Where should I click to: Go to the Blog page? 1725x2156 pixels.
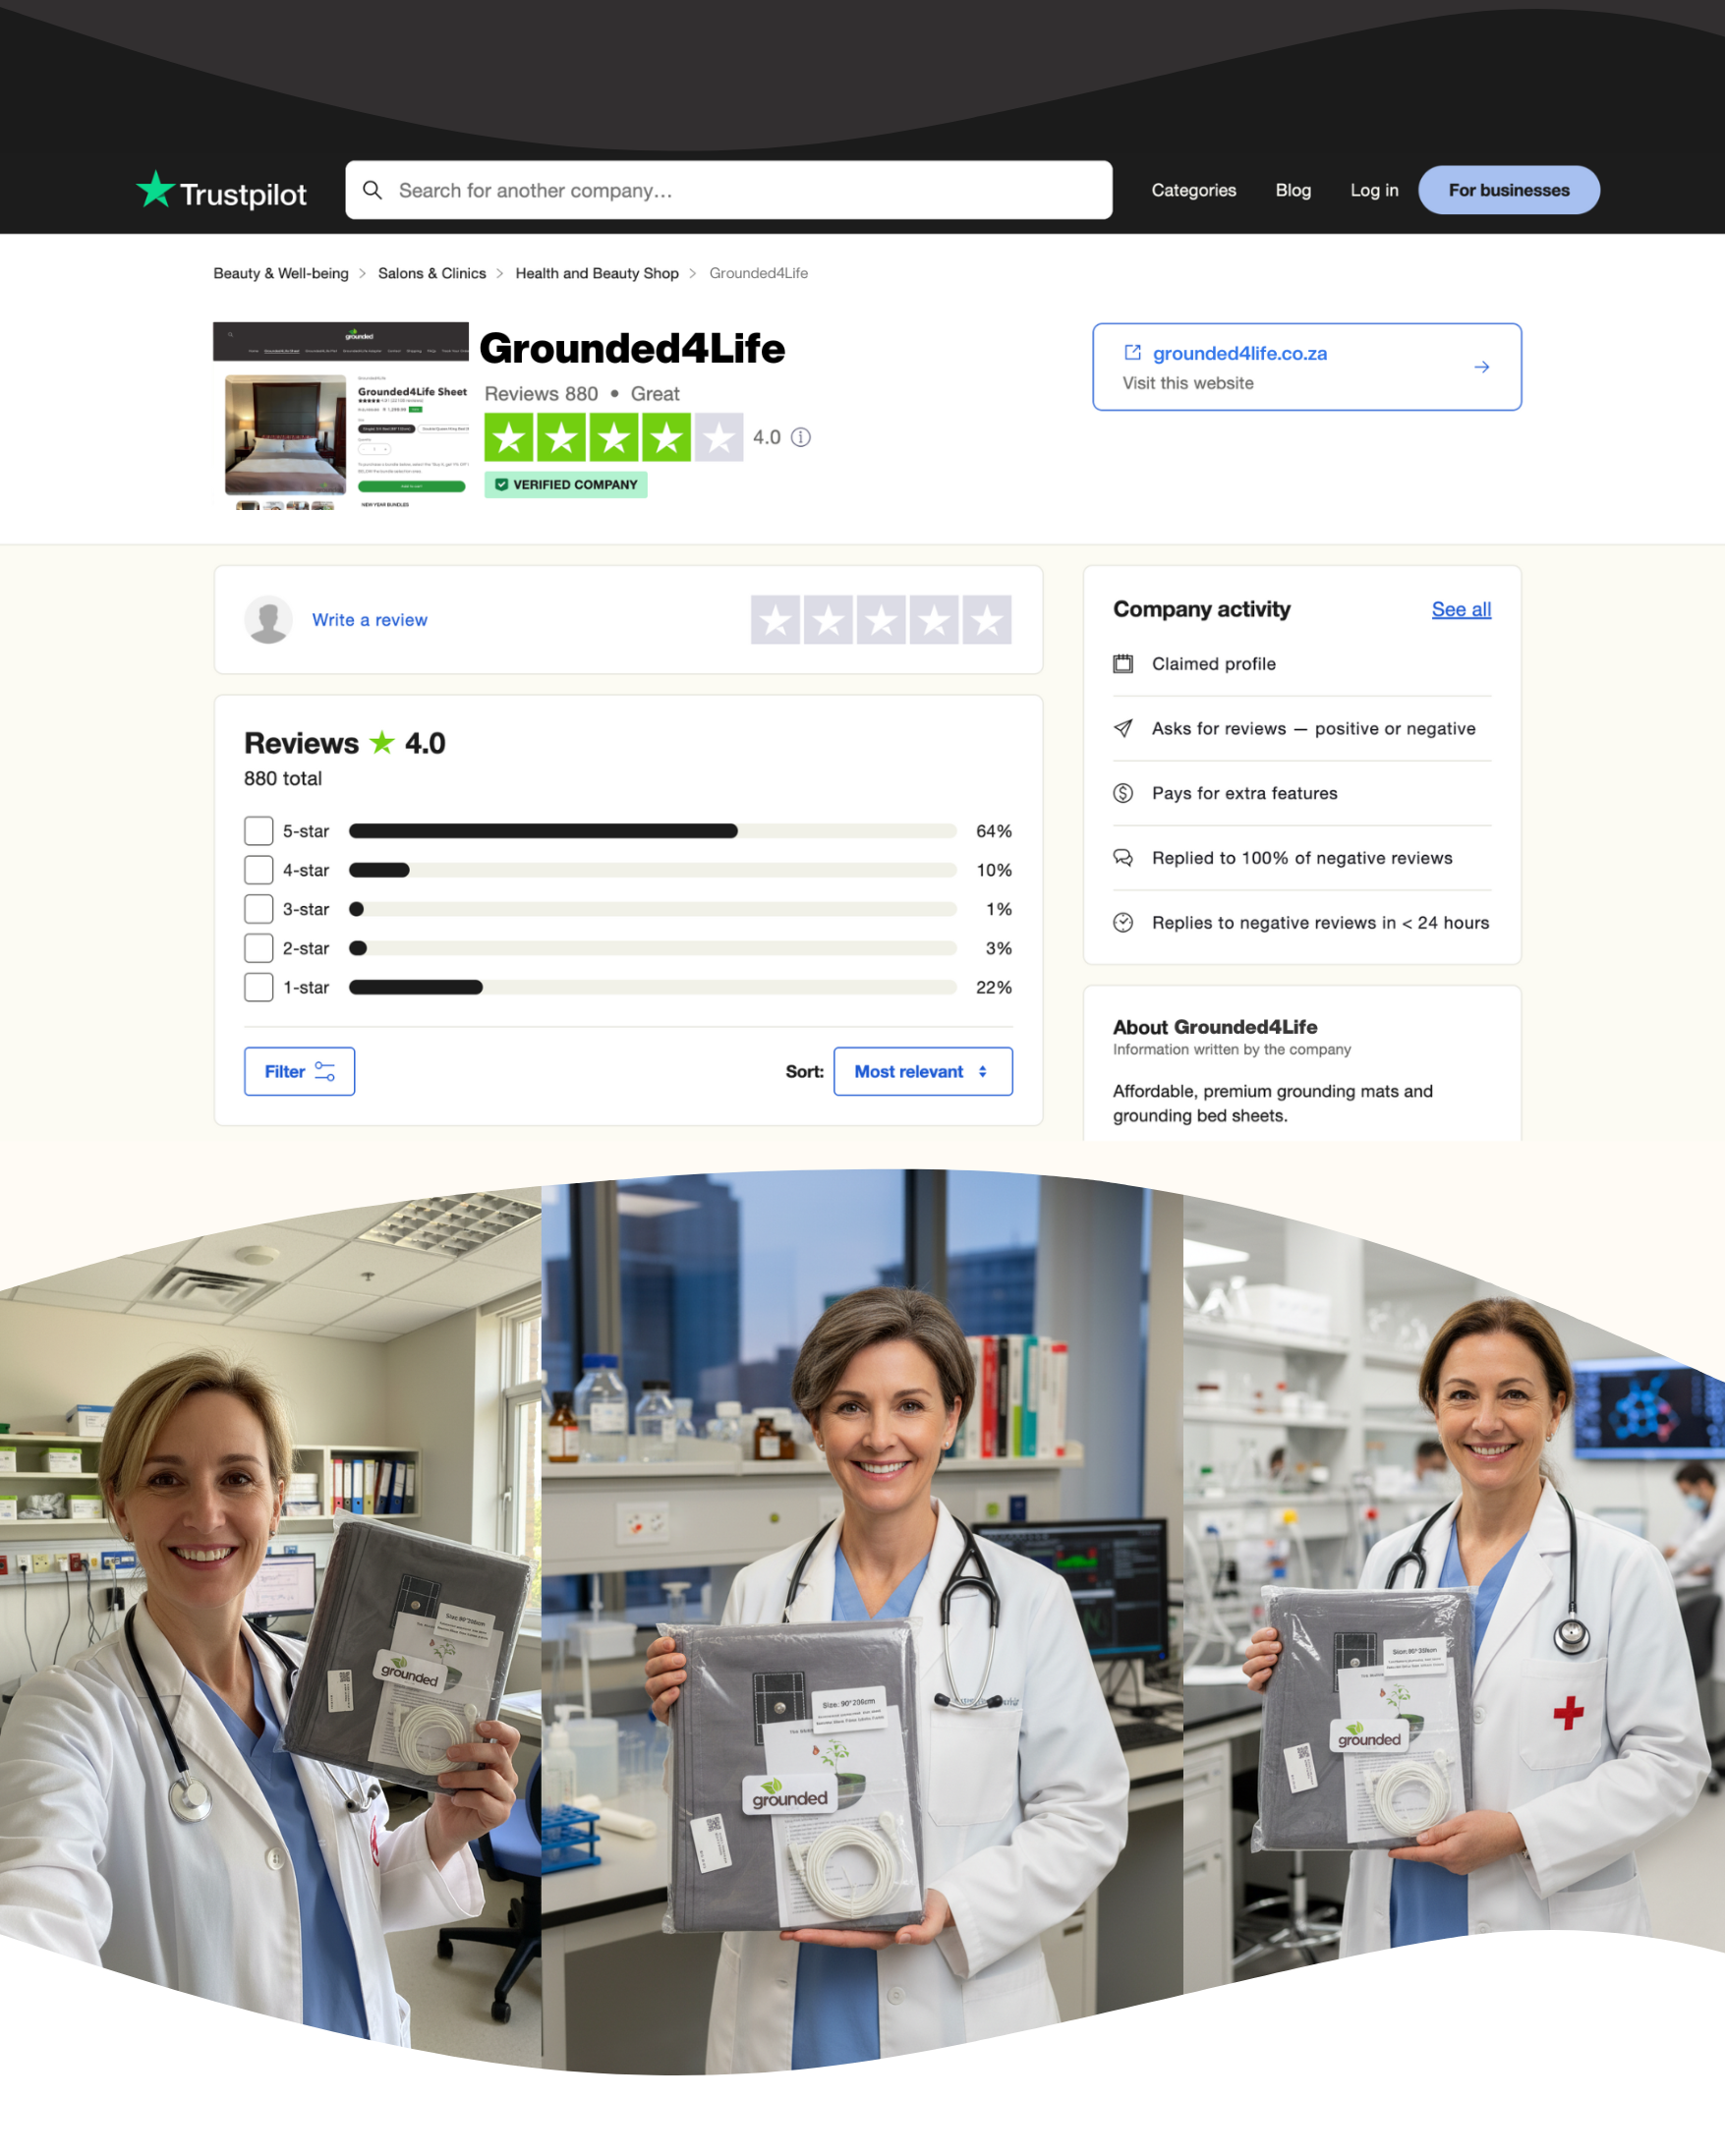point(1292,190)
